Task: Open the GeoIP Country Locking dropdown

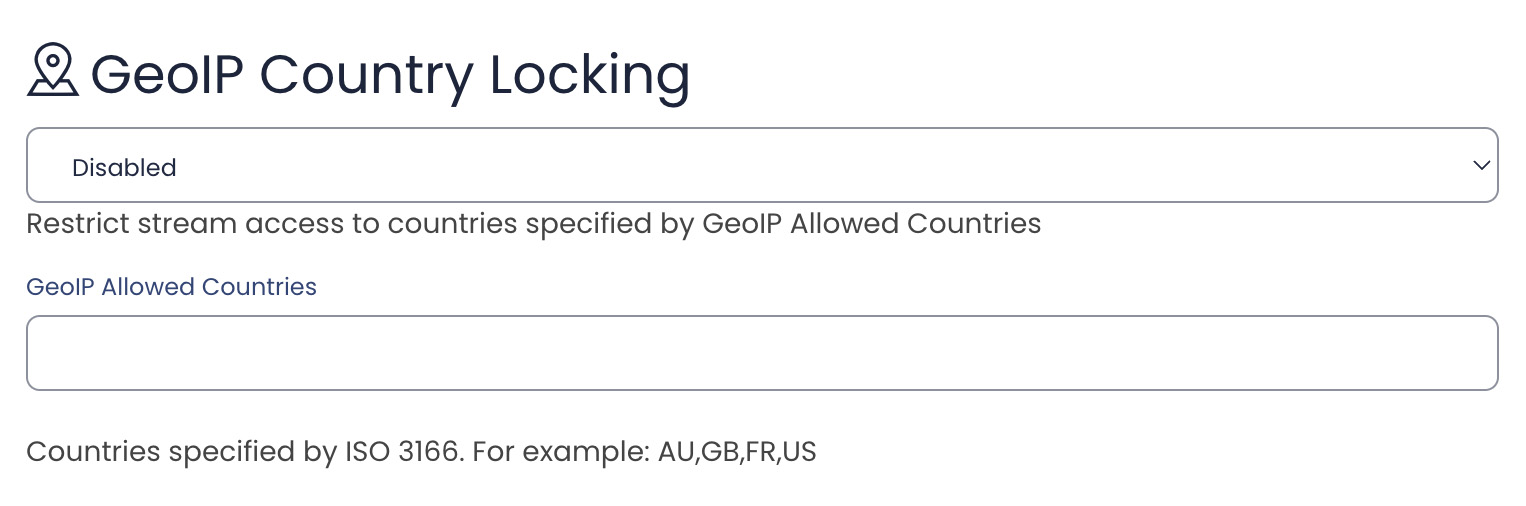Action: pyautogui.click(x=760, y=166)
